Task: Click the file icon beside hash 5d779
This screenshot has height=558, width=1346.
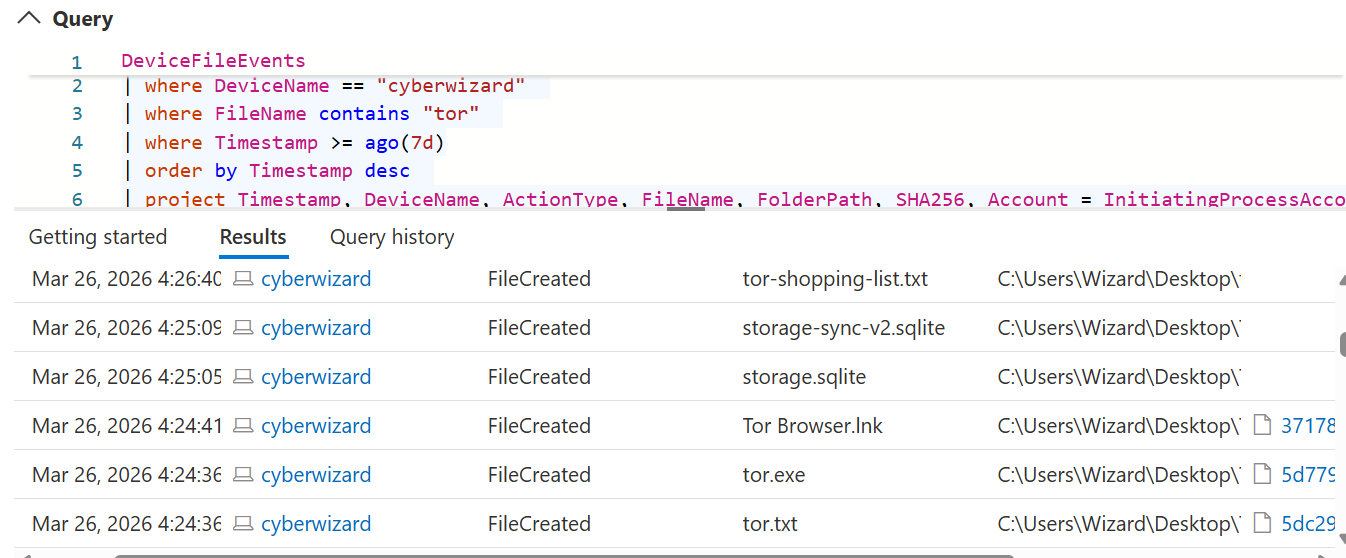Action: [x=1264, y=475]
